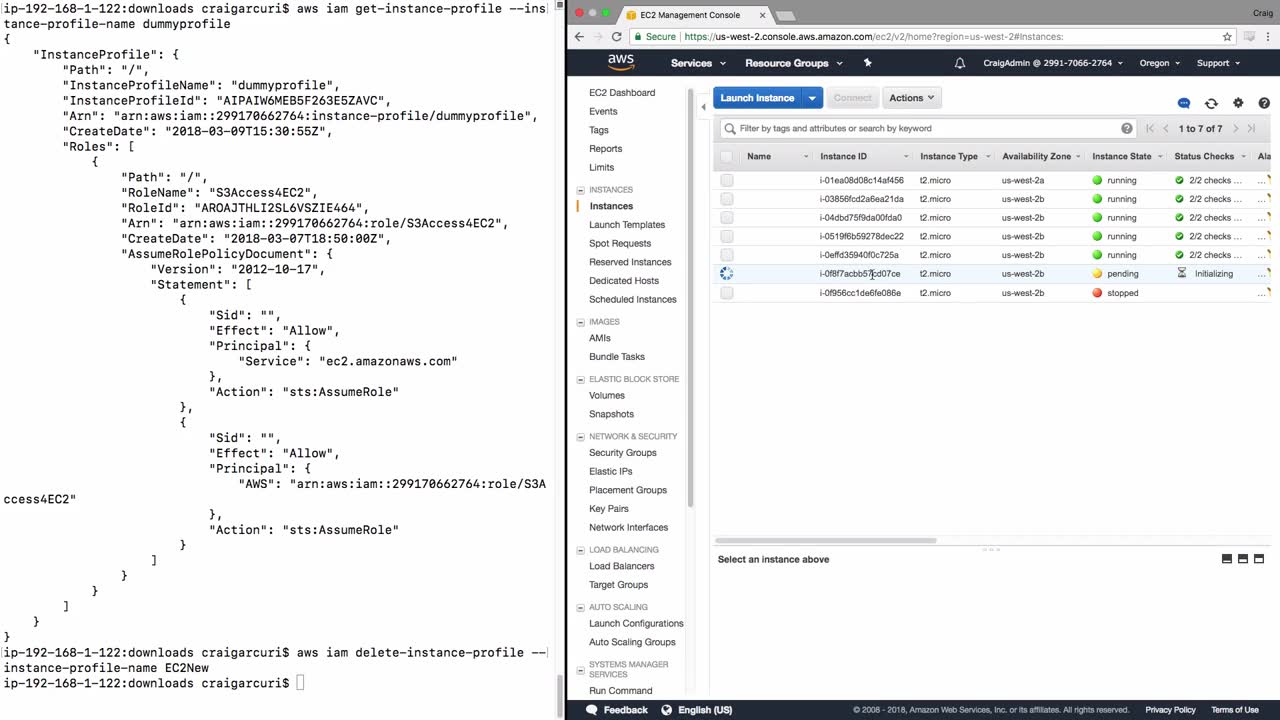The width and height of the screenshot is (1280, 720).
Task: Open EC2 Dashboard in the sidebar
Action: [622, 93]
